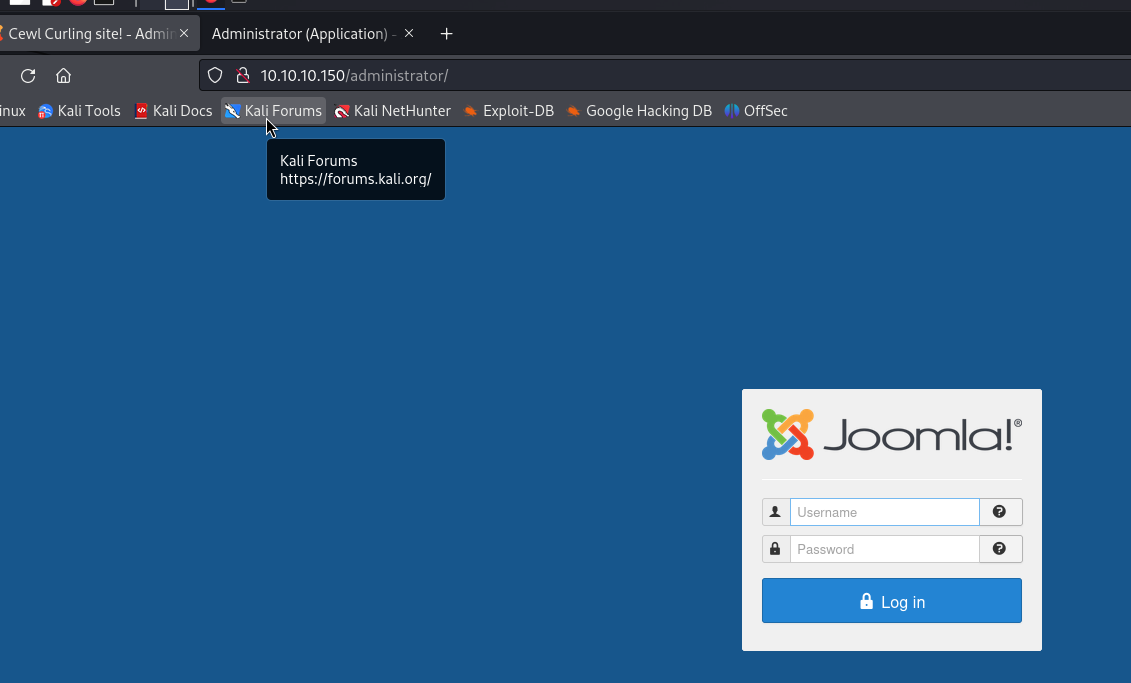This screenshot has height=683, width=1131.
Task: Click the Joomla! logo
Action: point(891,435)
